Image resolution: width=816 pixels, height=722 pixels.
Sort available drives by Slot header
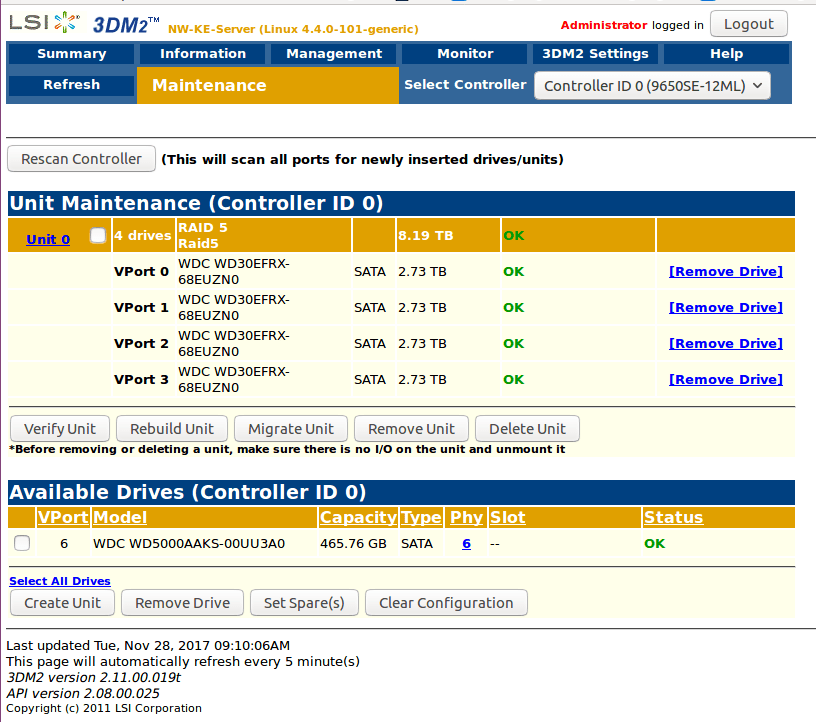[x=507, y=517]
